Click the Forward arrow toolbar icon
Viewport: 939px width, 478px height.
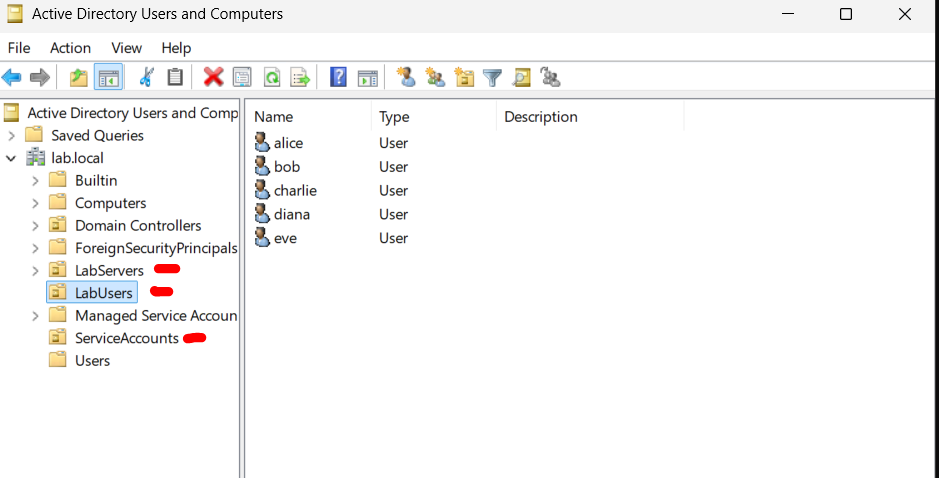(40, 77)
